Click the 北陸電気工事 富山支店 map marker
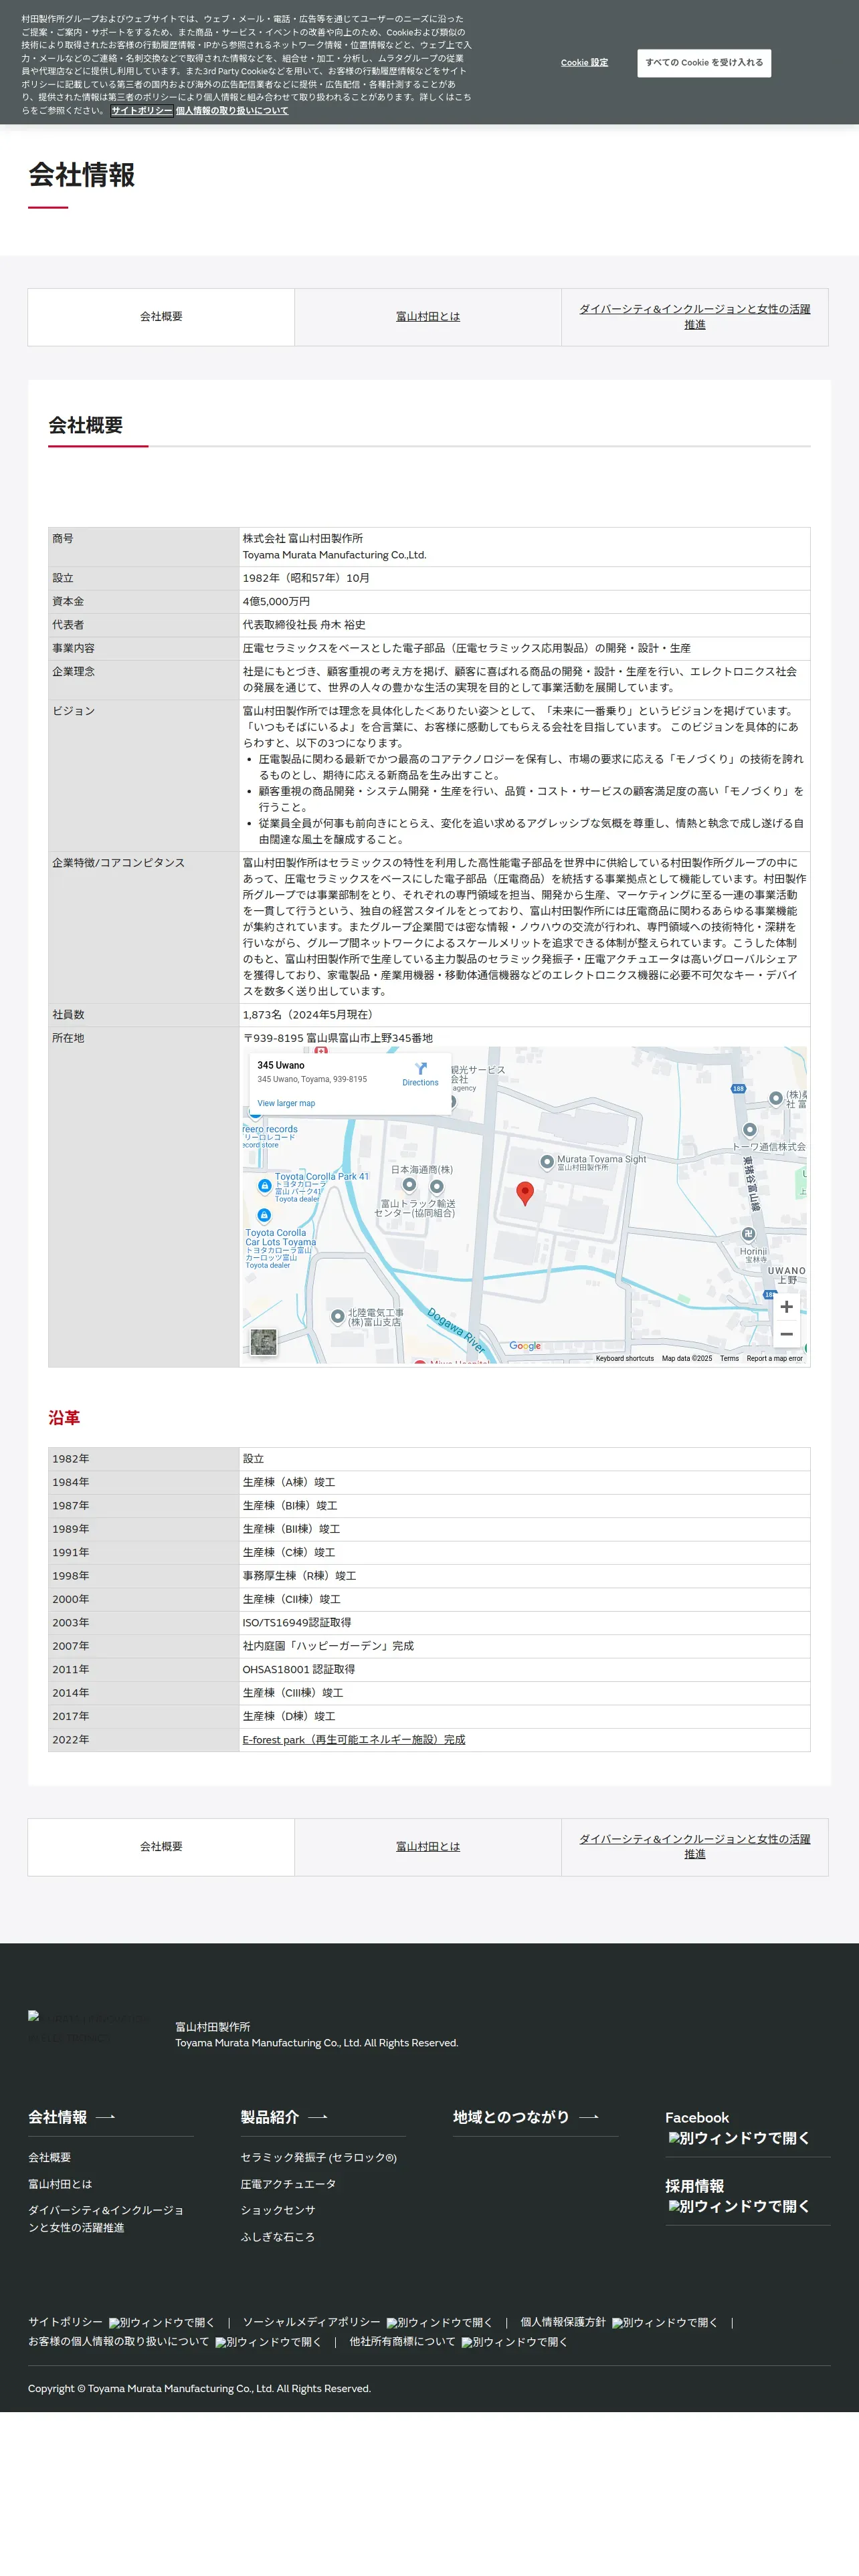 tap(338, 1316)
